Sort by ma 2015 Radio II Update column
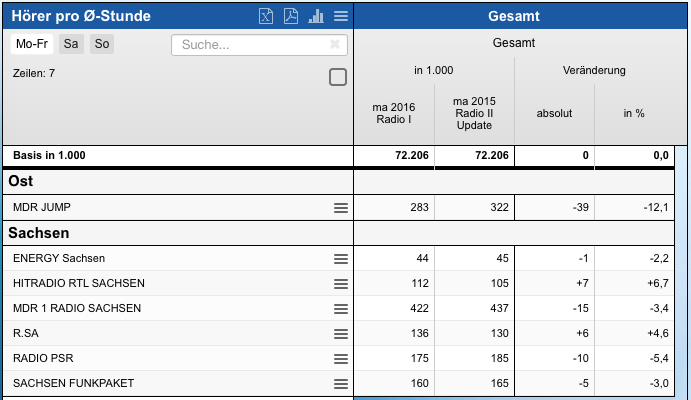 click(x=474, y=113)
